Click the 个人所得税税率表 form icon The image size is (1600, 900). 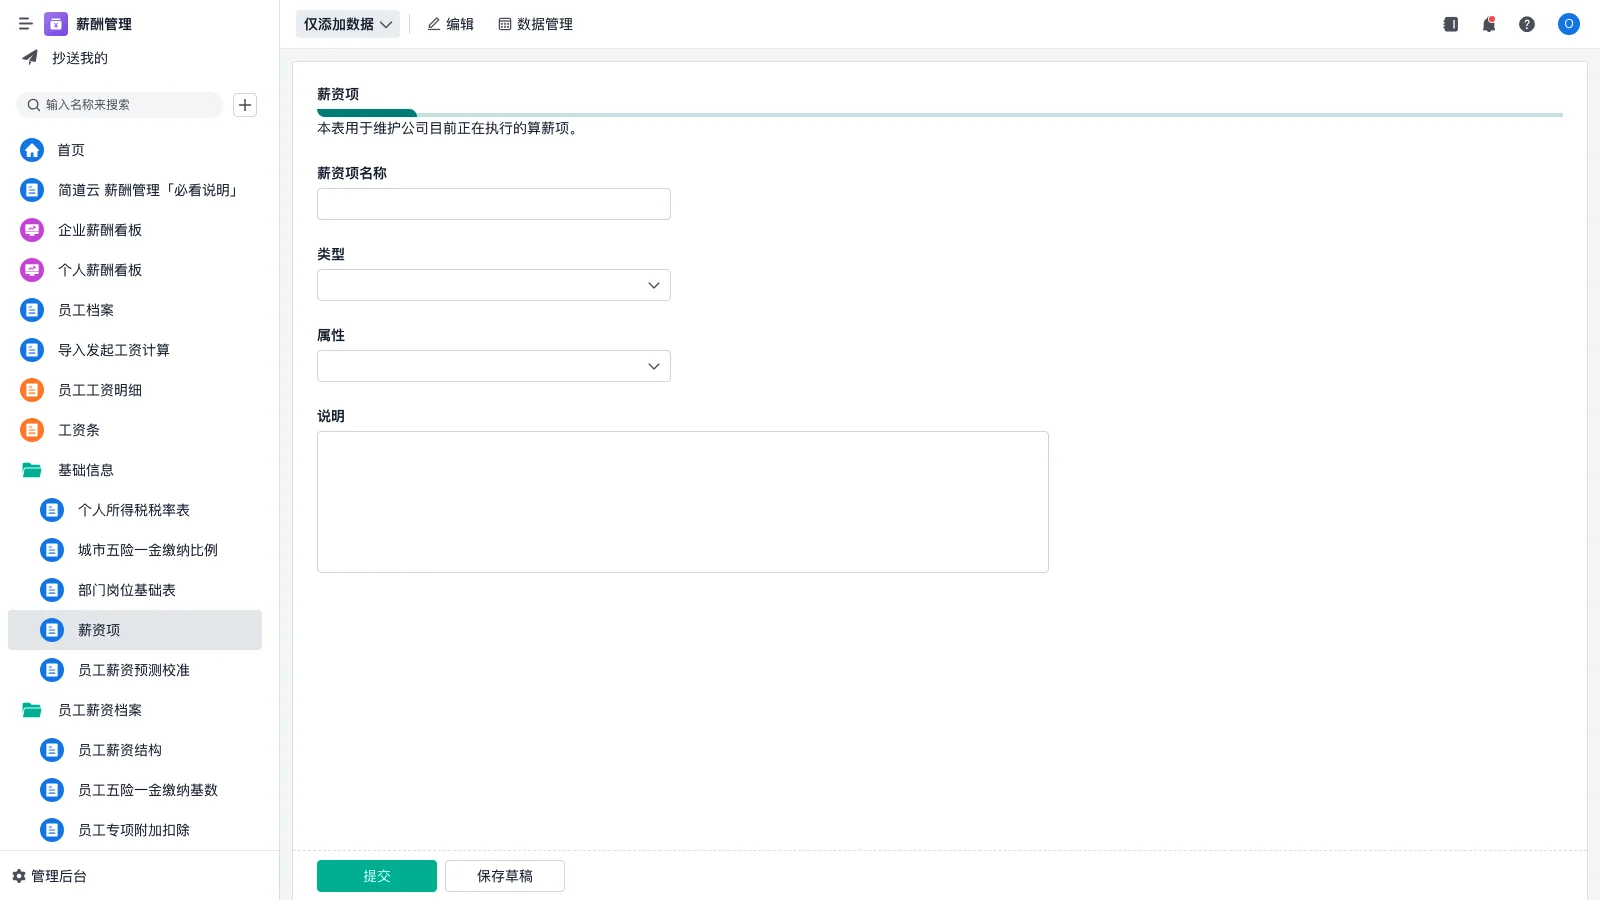pyautogui.click(x=52, y=510)
